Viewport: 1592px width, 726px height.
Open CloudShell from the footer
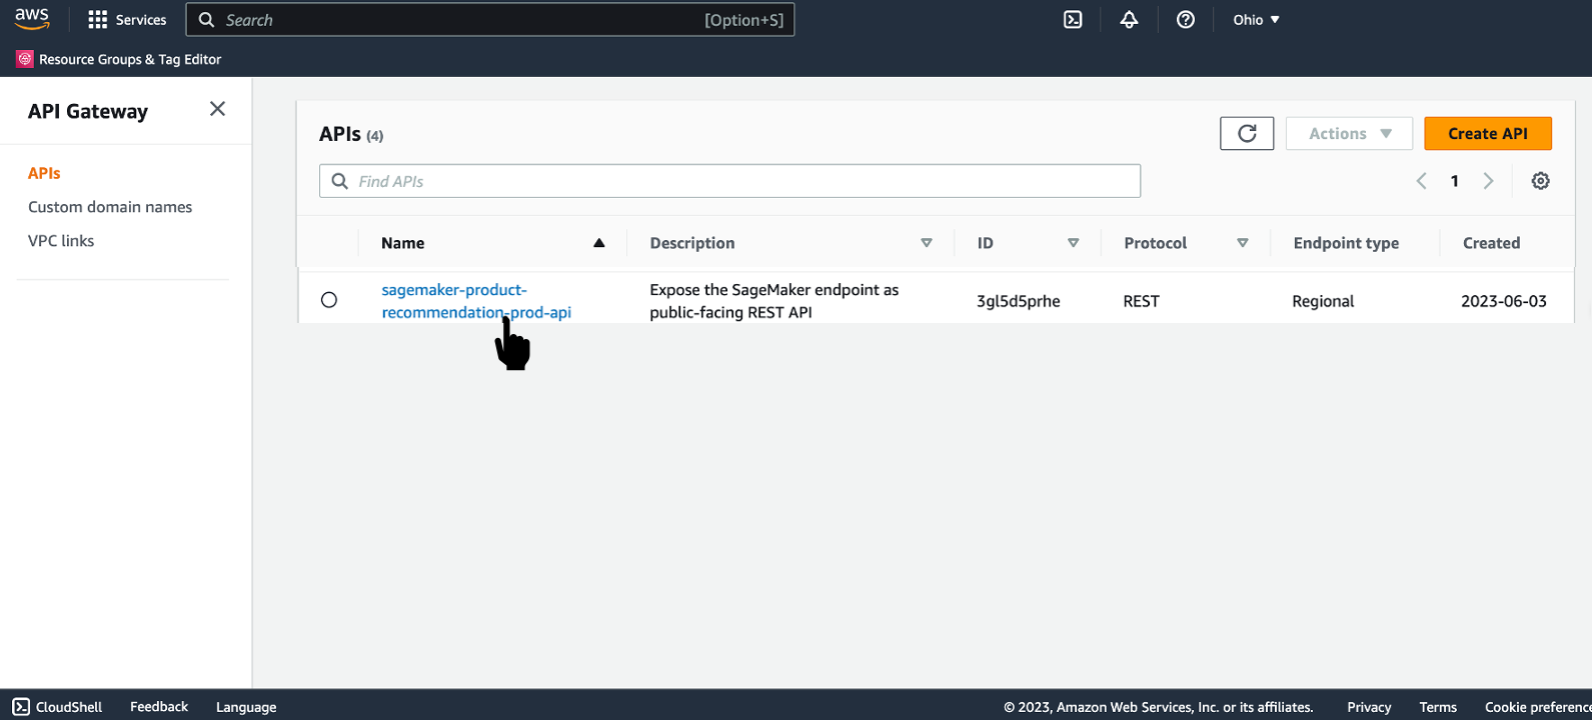(58, 707)
